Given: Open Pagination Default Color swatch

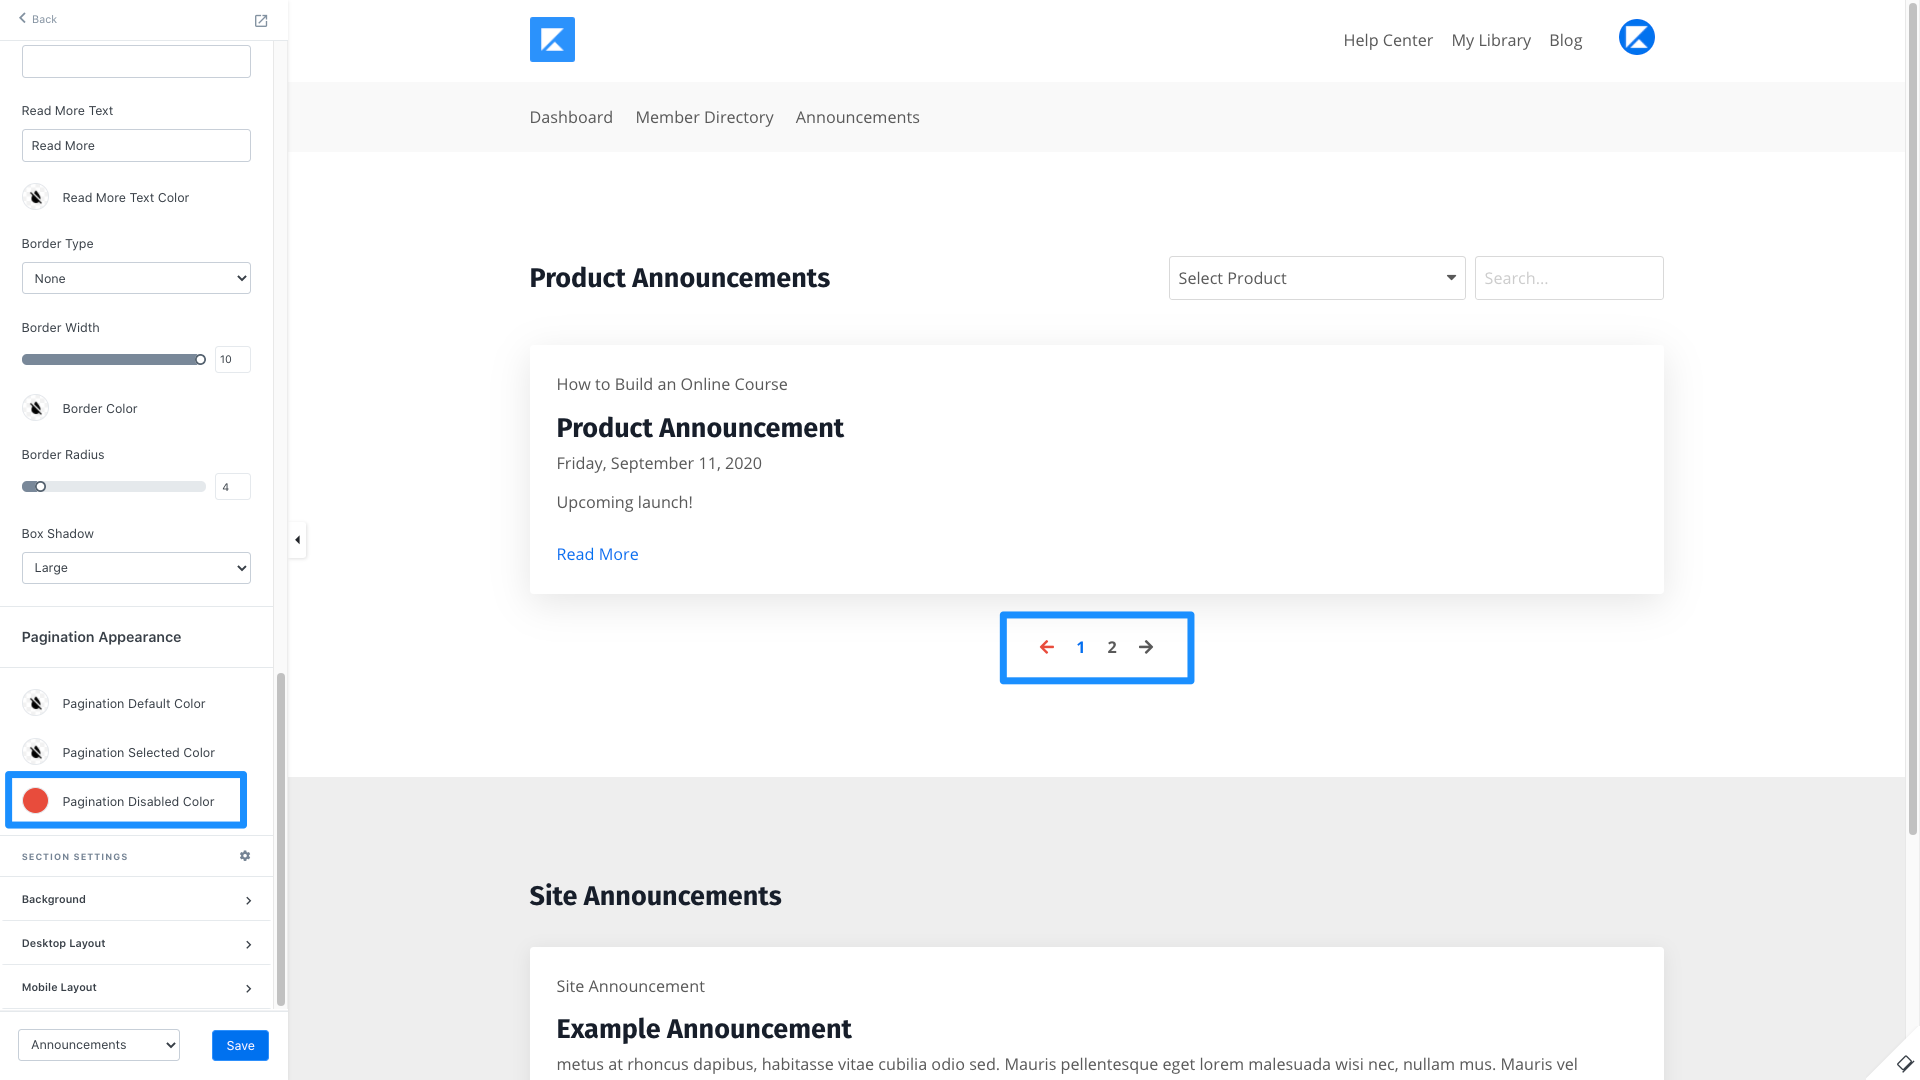Looking at the screenshot, I should click(x=36, y=703).
